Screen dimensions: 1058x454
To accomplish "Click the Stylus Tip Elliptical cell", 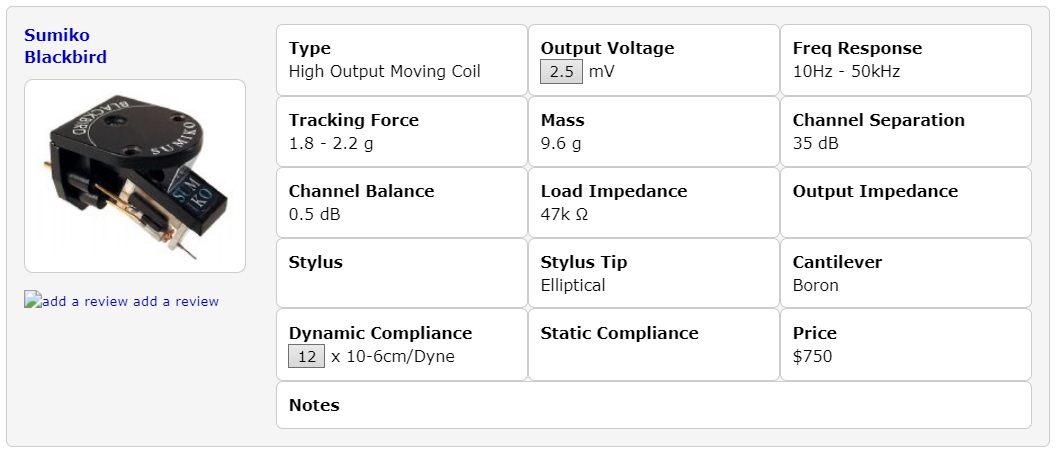I will (653, 273).
